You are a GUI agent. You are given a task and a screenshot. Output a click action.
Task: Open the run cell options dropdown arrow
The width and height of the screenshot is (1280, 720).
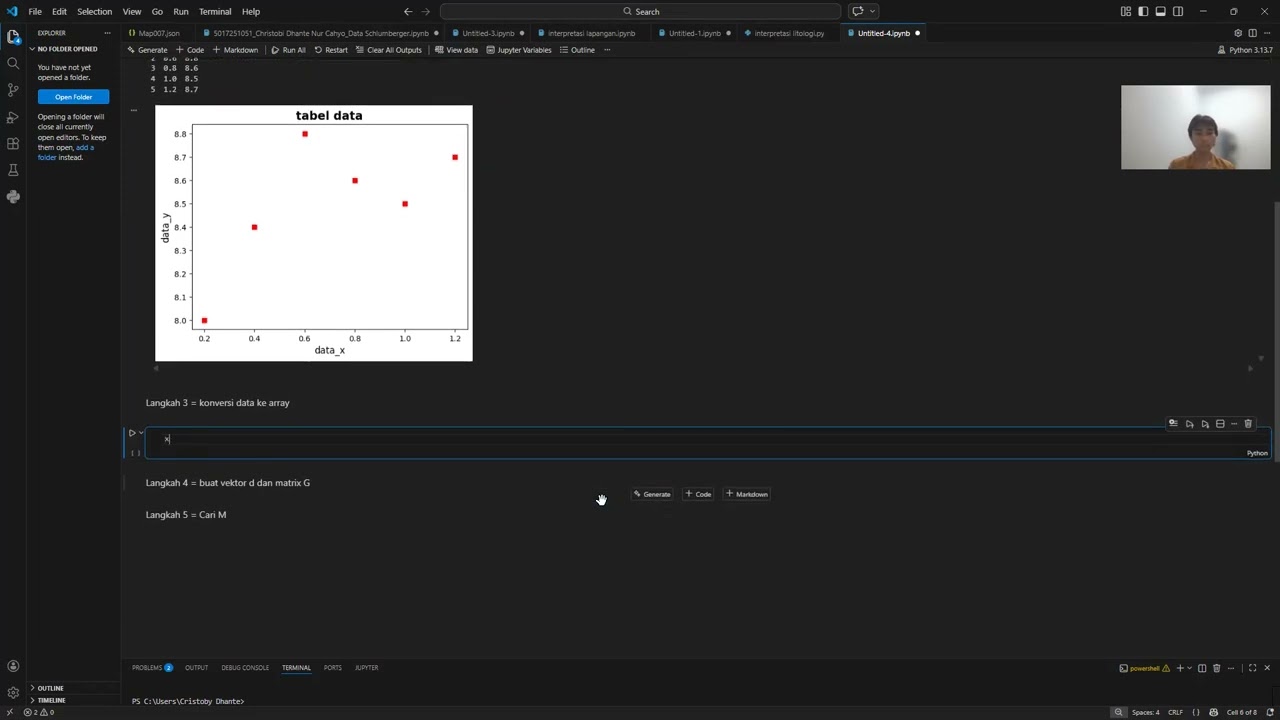coord(141,433)
